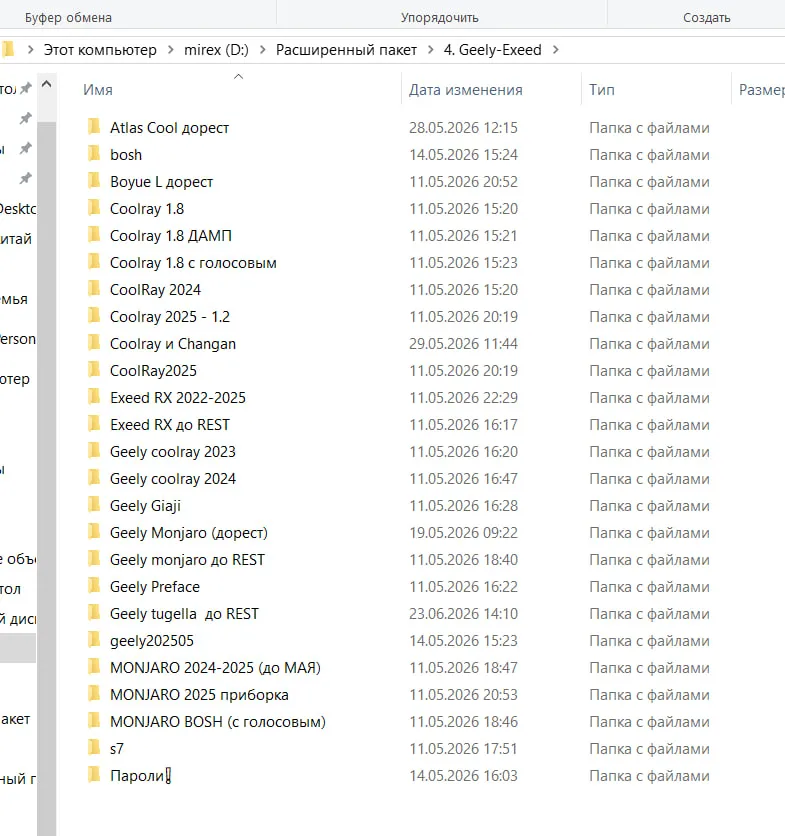This screenshot has height=836, width=785.
Task: Select the Geely Monjaro (дорест) folder
Action: (x=189, y=533)
